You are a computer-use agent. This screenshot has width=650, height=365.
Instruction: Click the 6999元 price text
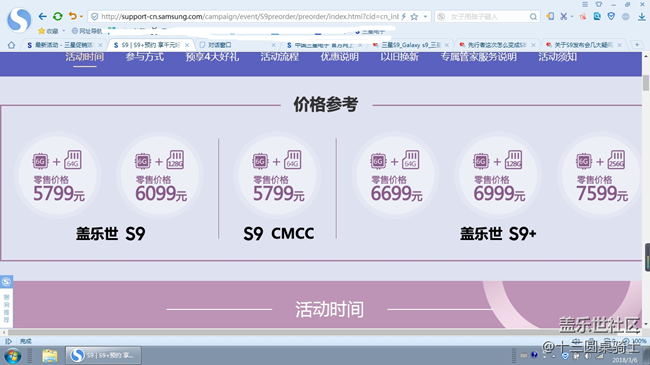tap(499, 194)
